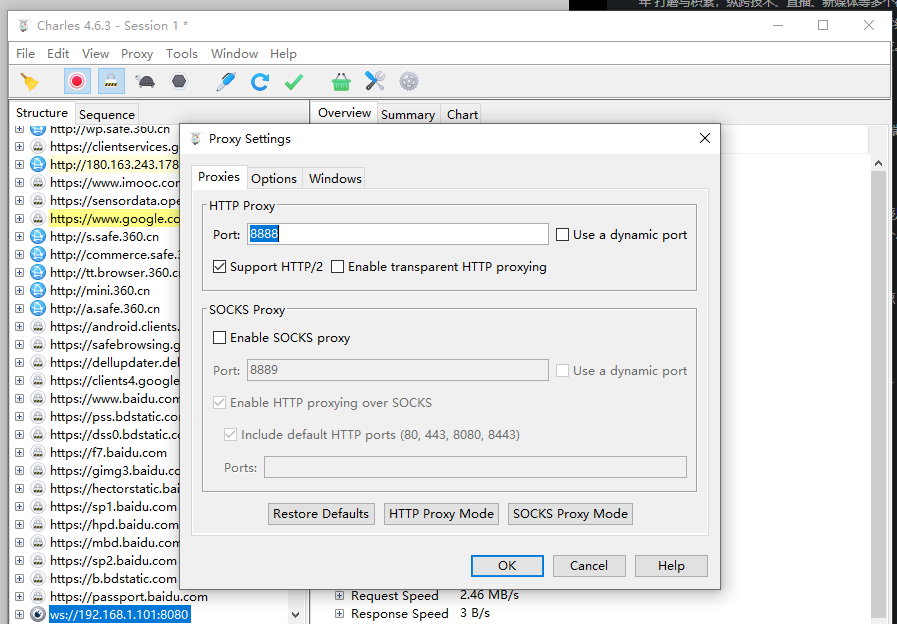The image size is (897, 624).
Task: Select the compose pen icon
Action: (225, 82)
